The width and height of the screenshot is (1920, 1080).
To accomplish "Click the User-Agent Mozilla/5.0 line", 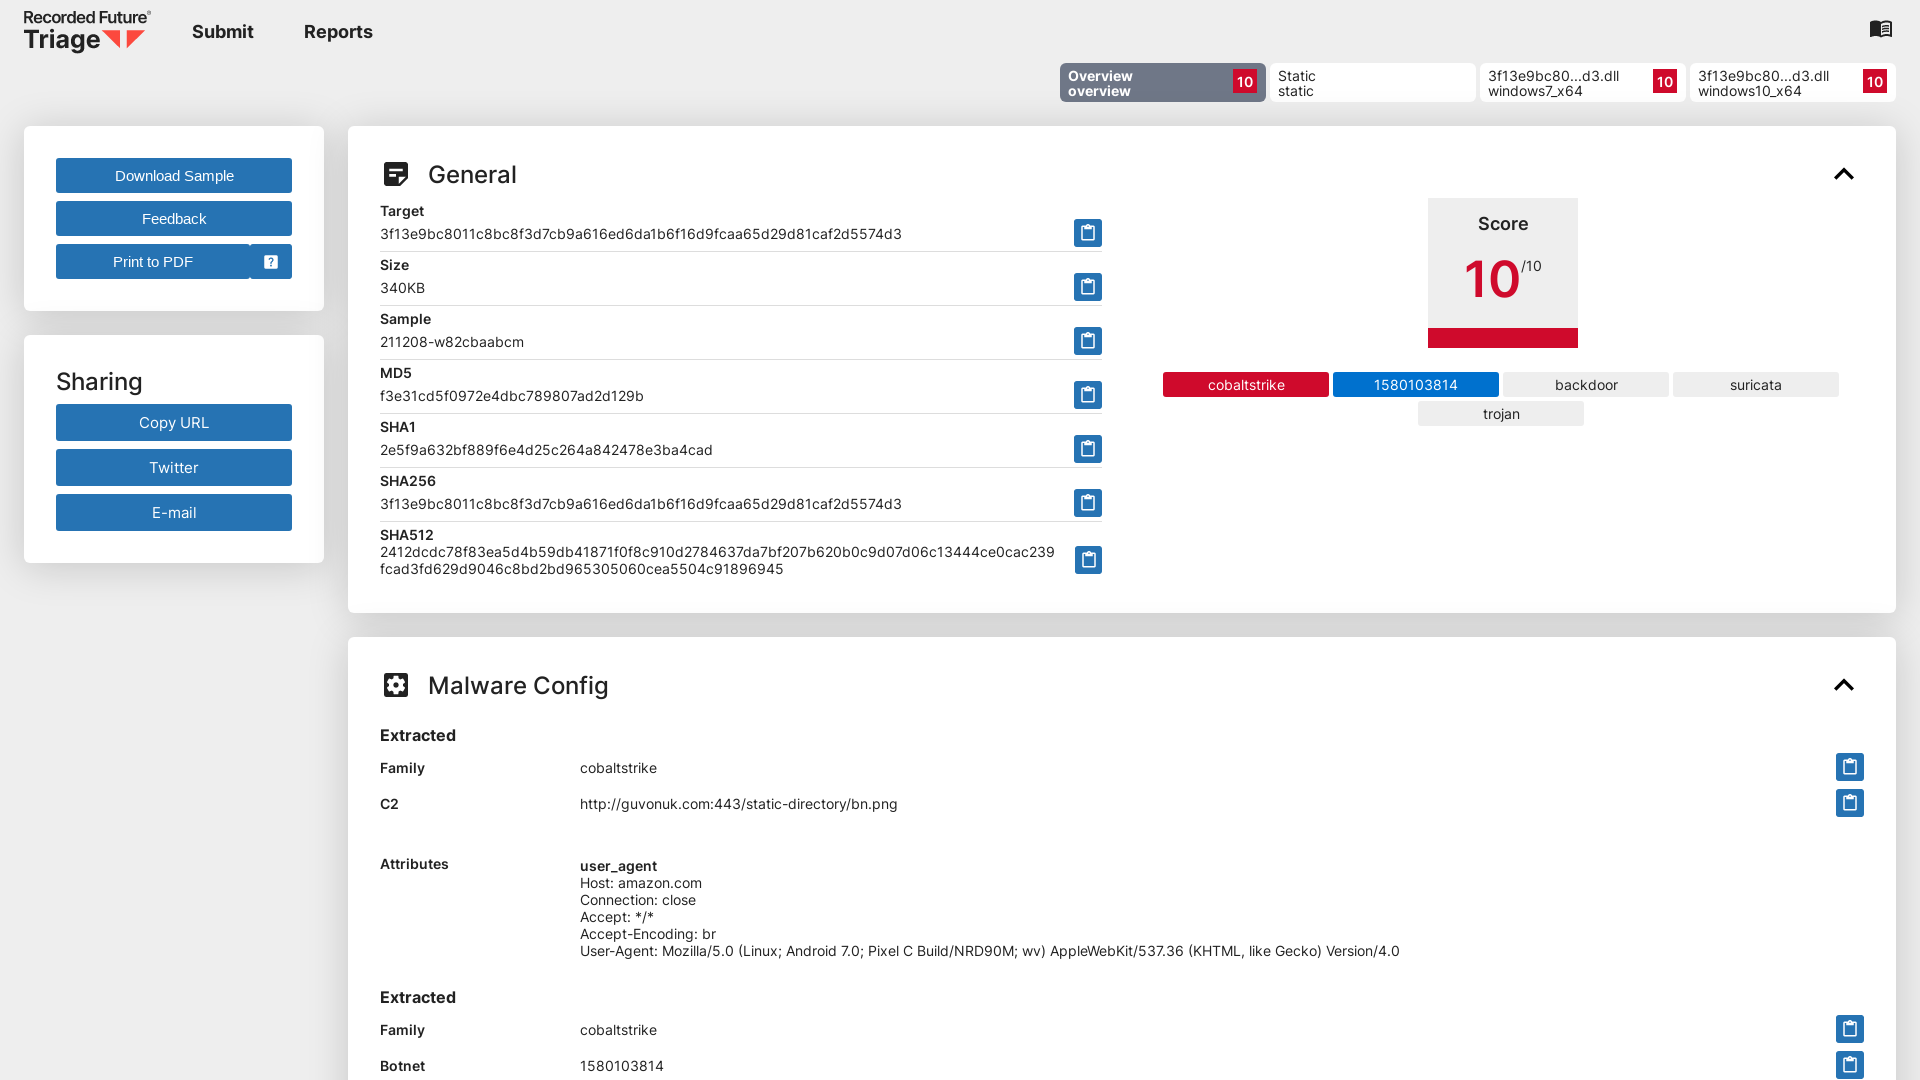I will point(990,951).
